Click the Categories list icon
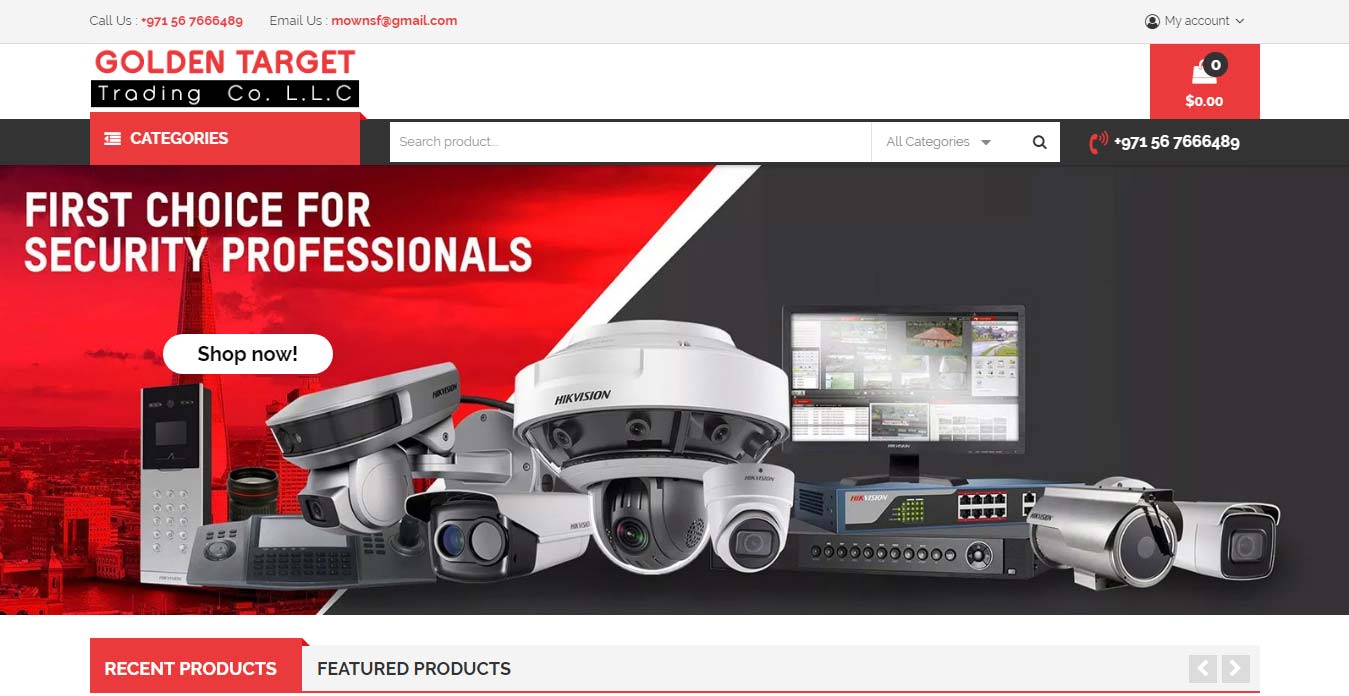 coord(113,139)
